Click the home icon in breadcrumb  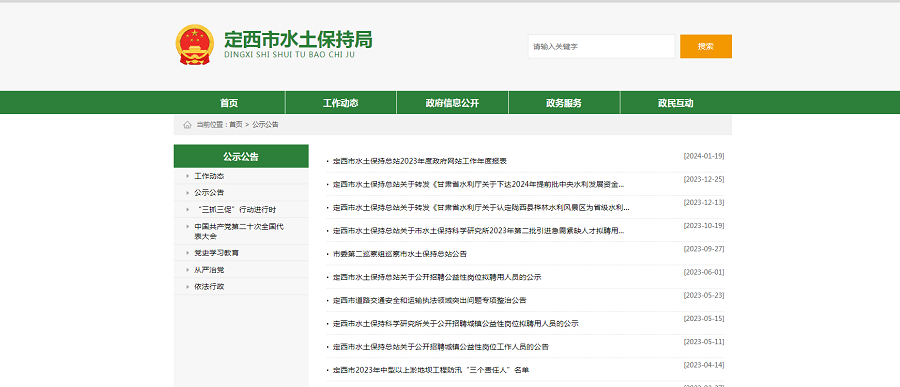(187, 125)
